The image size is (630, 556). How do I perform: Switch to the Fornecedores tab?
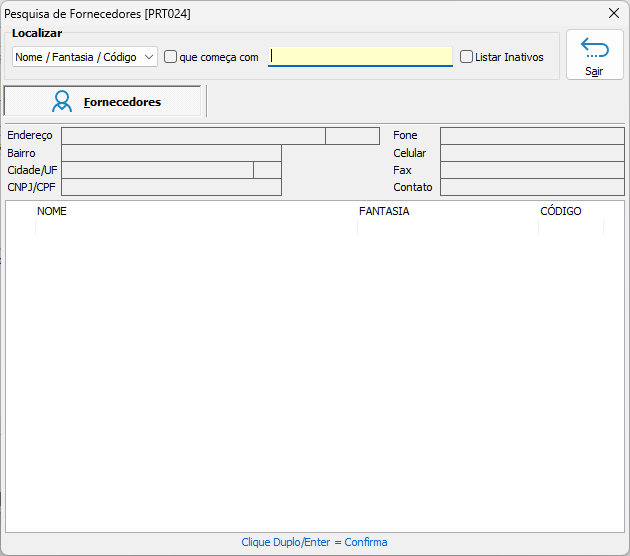[103, 101]
